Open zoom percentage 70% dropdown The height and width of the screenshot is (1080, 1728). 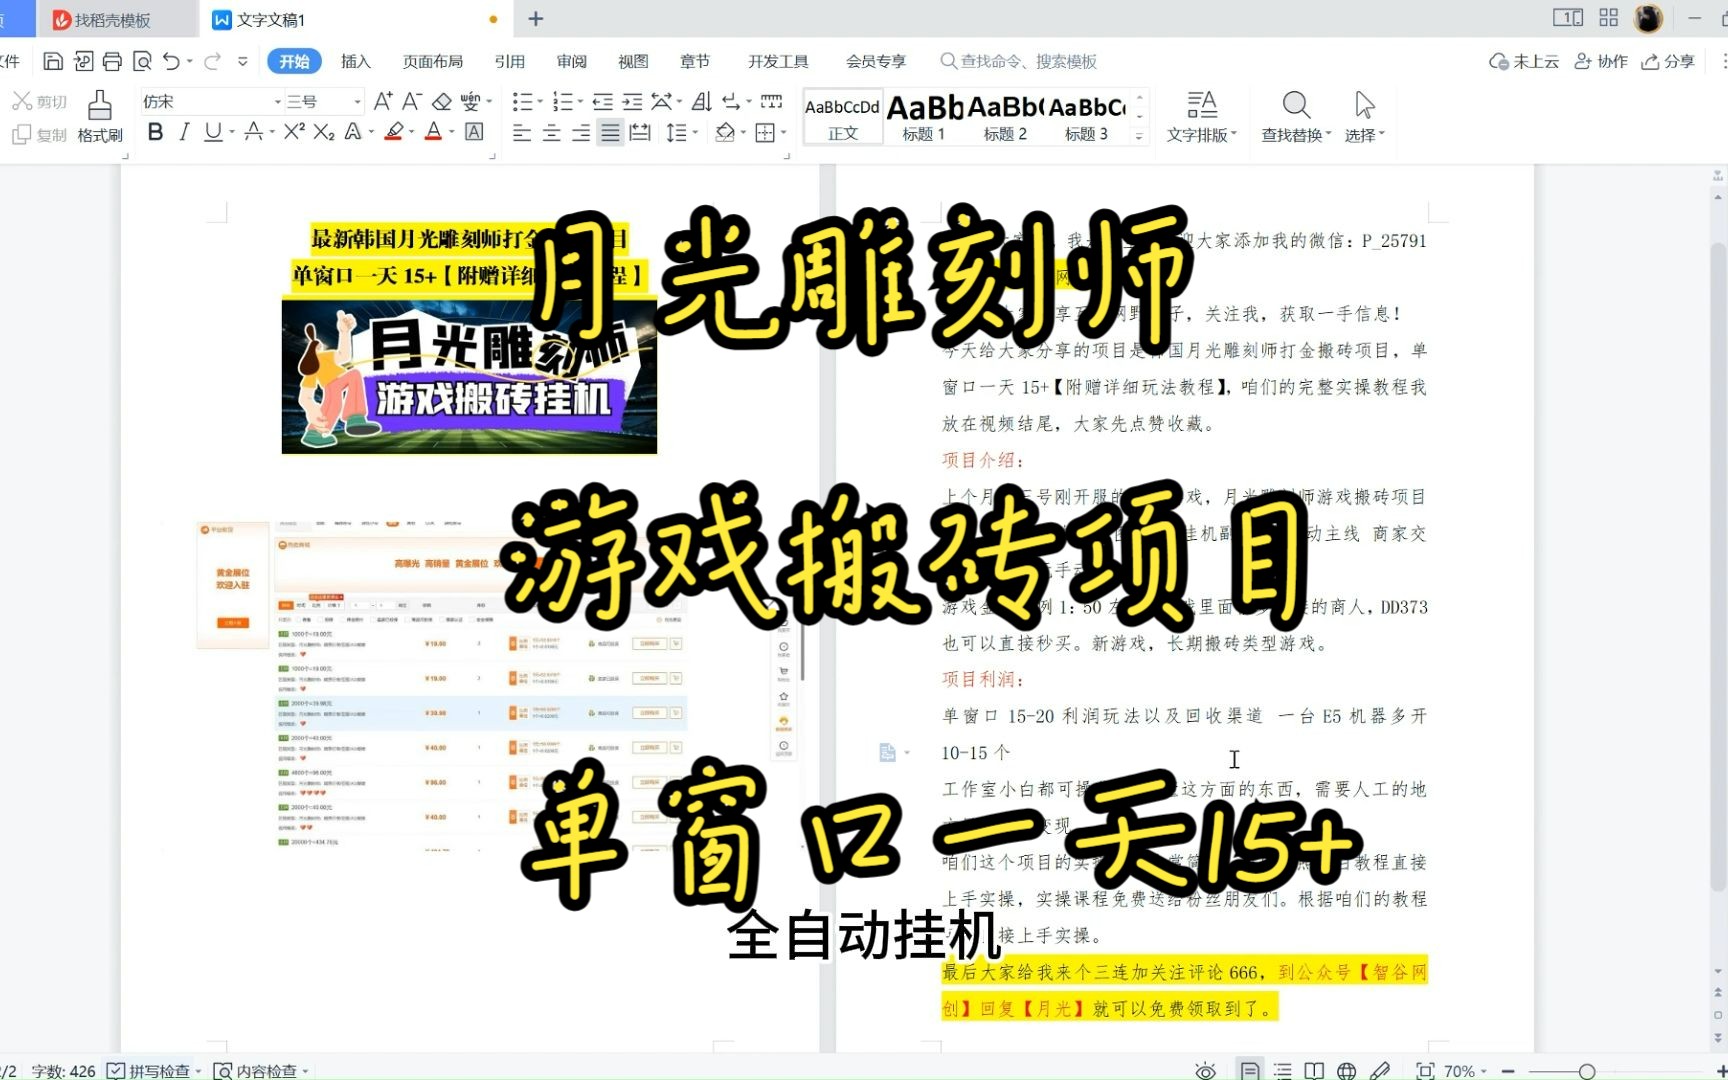(1465, 1071)
